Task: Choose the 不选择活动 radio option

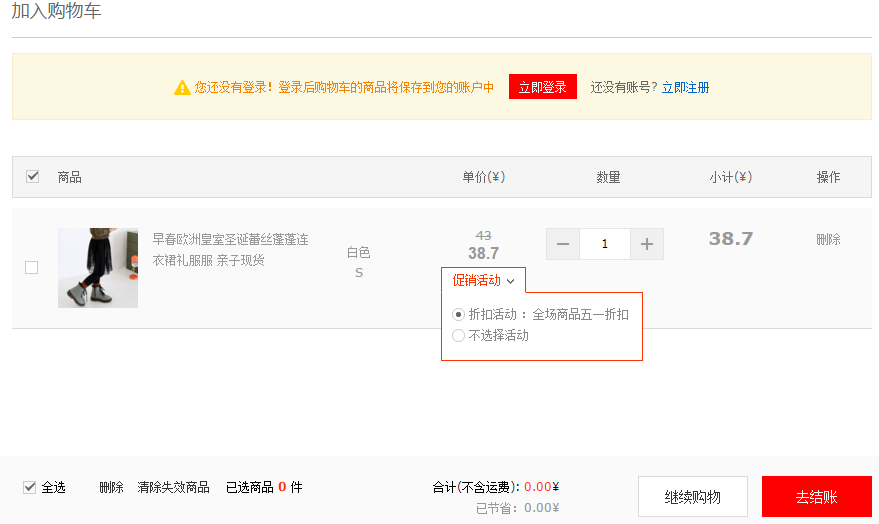Action: 459,336
